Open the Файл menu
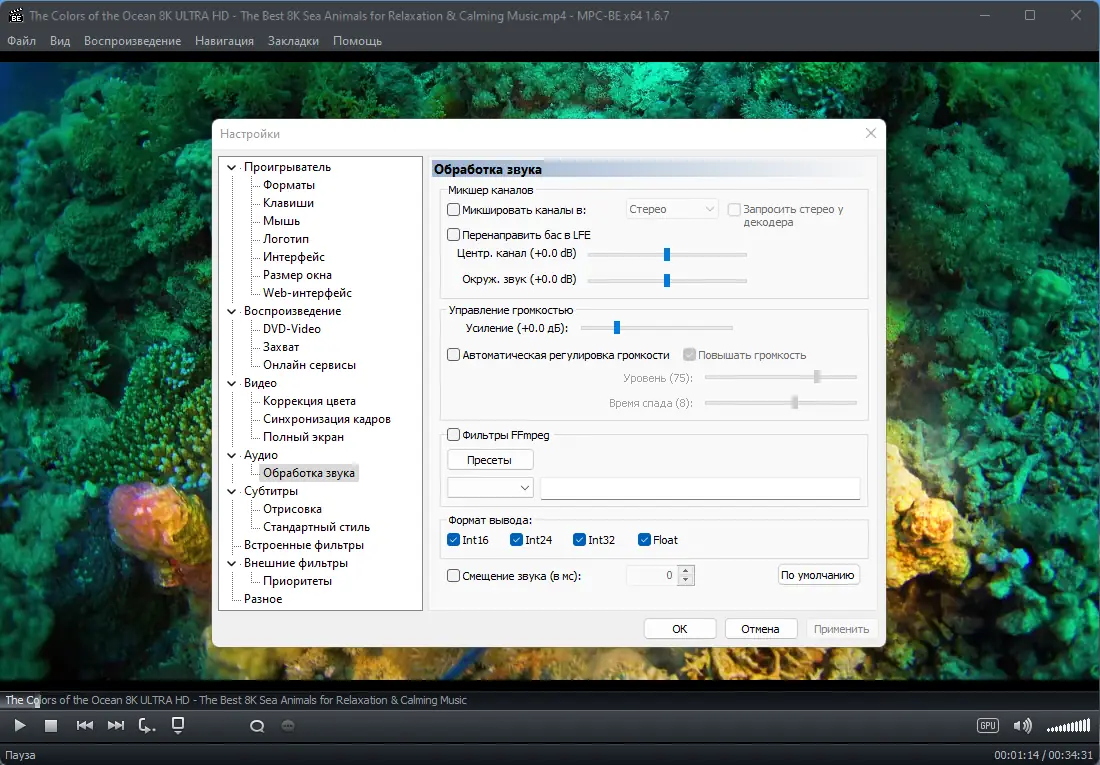Screen dimensions: 1100x765 [x=22, y=41]
